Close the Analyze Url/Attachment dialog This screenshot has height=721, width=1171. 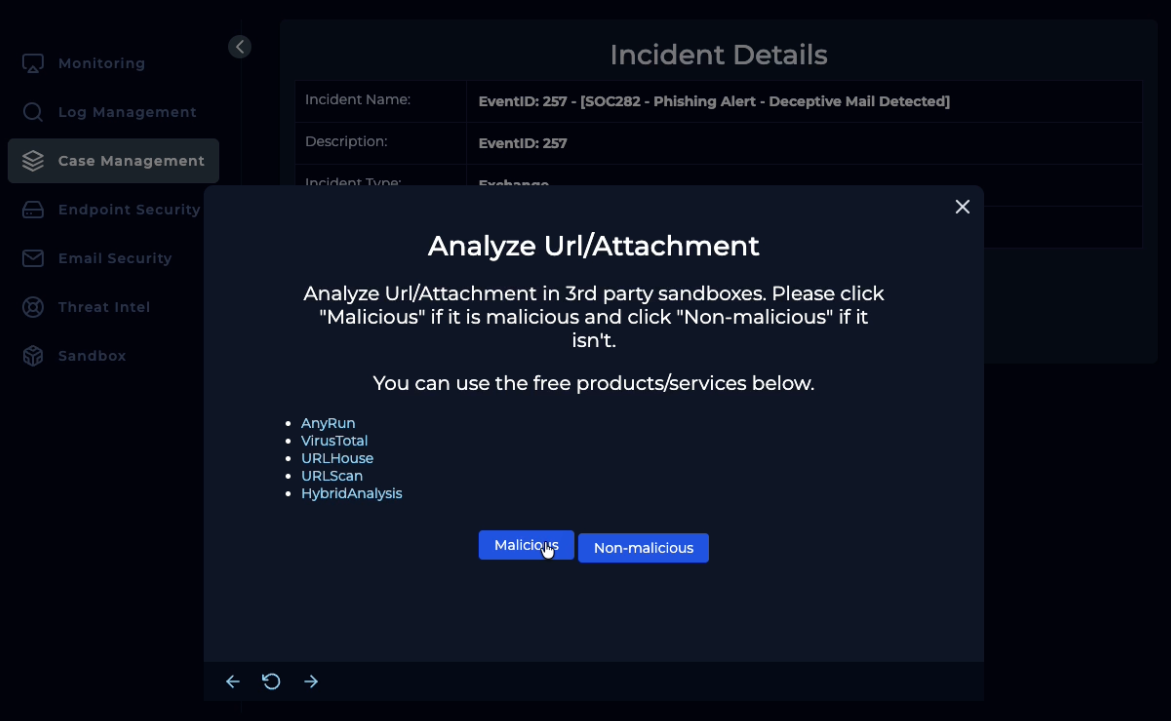962,207
